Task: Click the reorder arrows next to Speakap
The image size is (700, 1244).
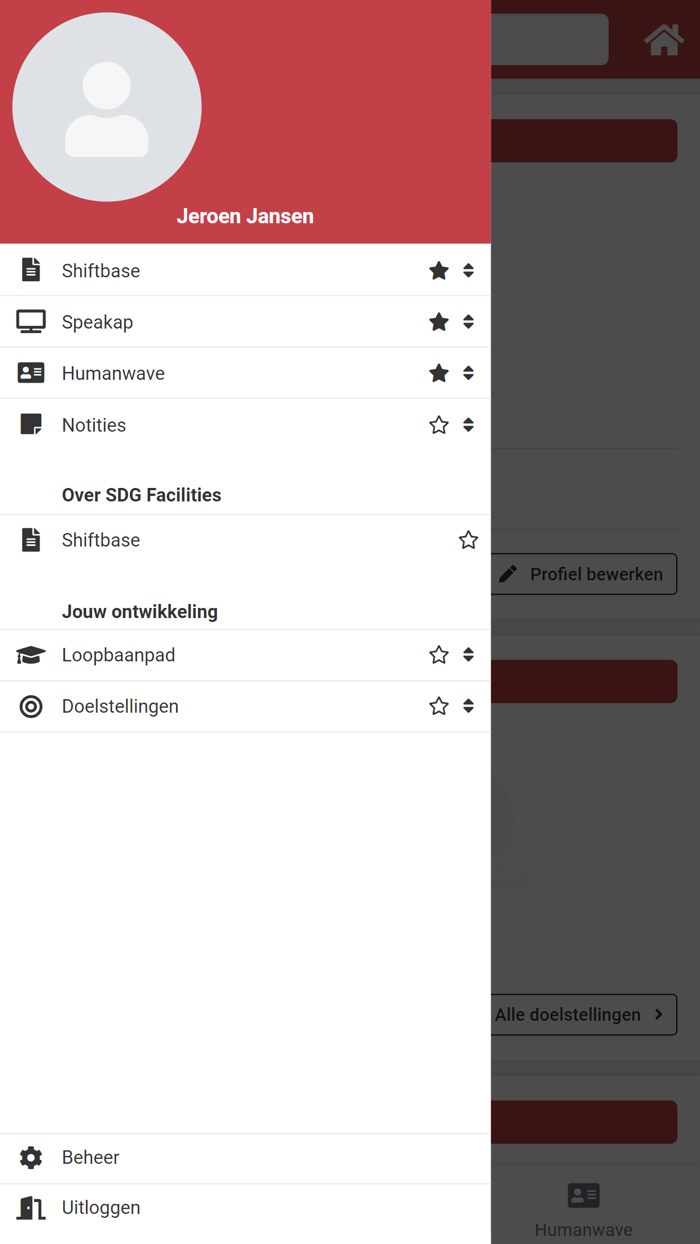Action: click(468, 321)
